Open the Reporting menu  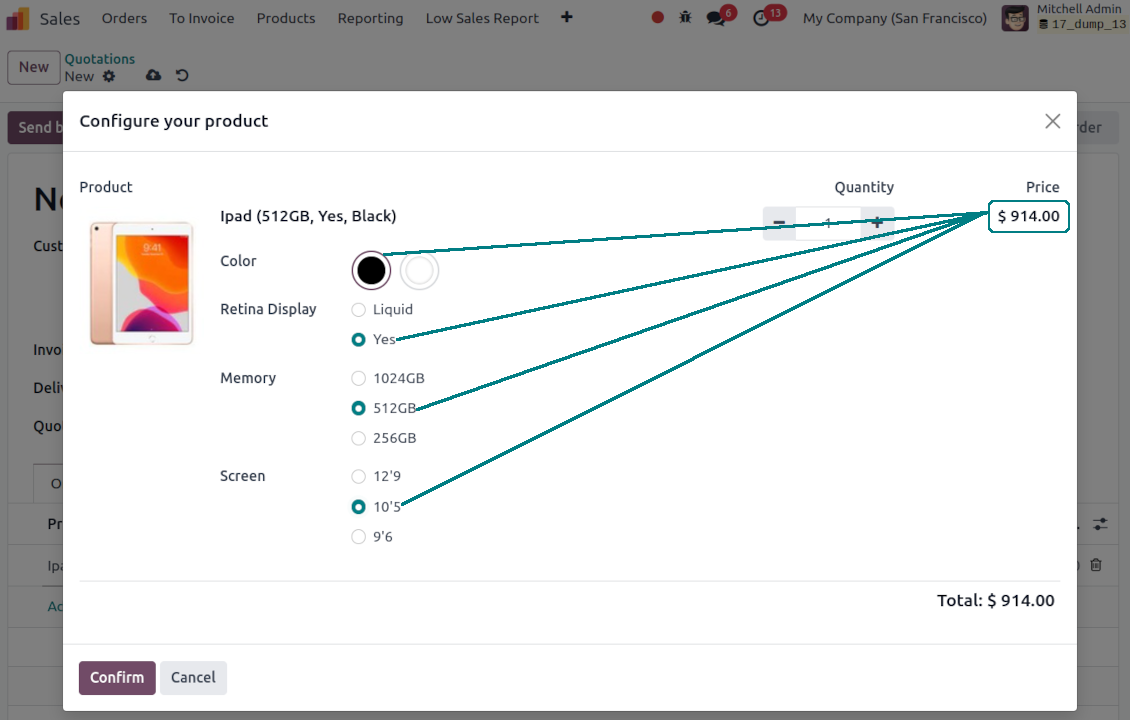point(370,18)
